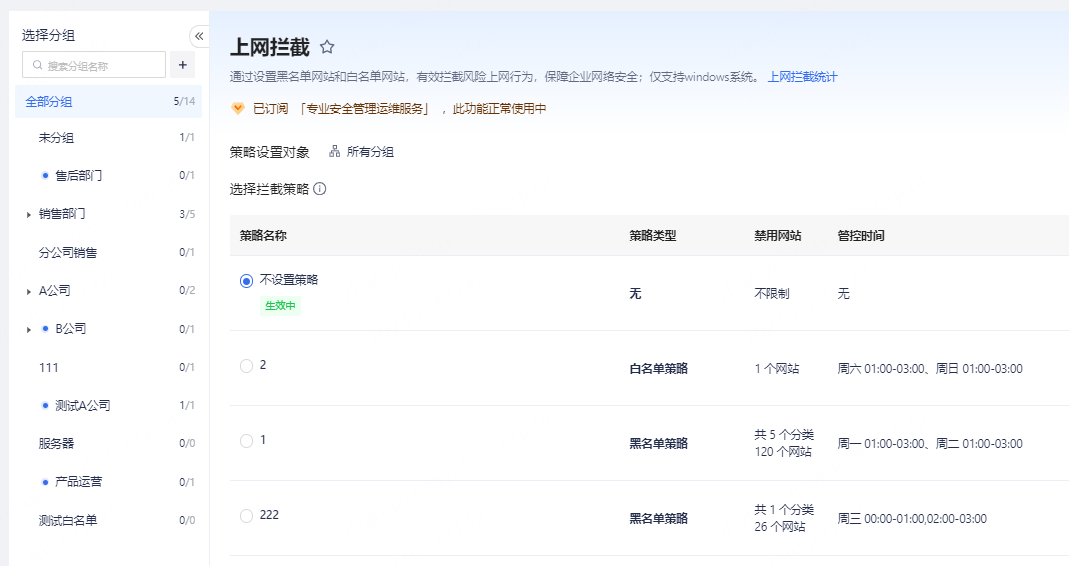Select radio button for policy 2
Viewport: 1069px width, 566px height.
pos(247,366)
